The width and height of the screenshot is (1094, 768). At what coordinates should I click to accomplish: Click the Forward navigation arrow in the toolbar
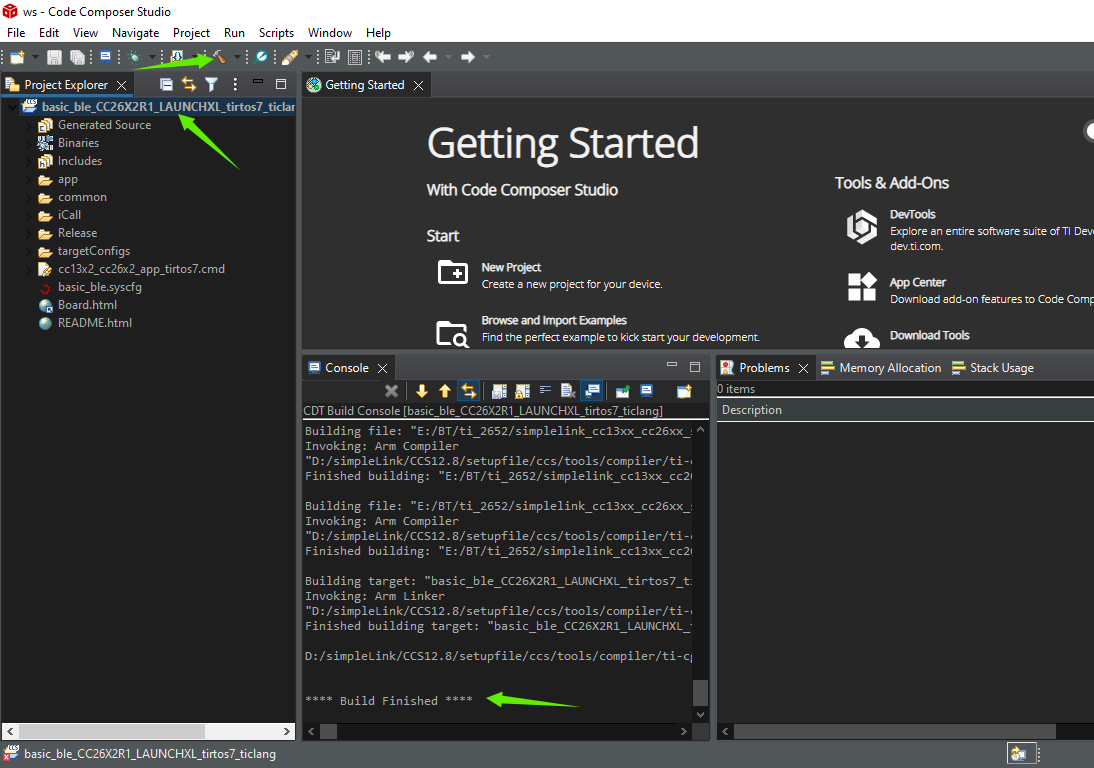pos(467,57)
